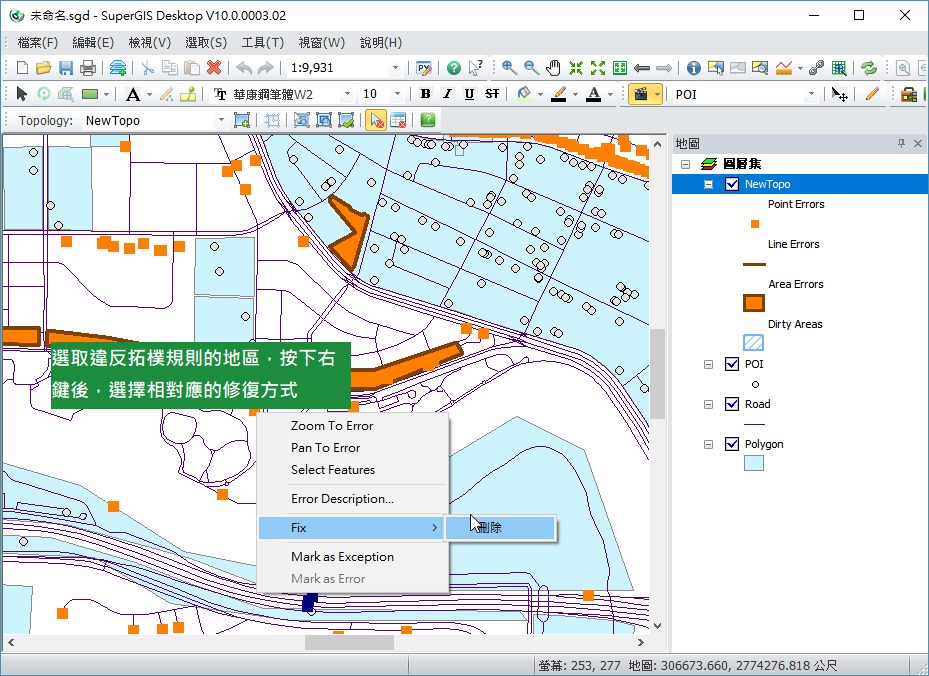Pick the fill color paint bucket
The width and height of the screenshot is (929, 676).
tap(524, 94)
